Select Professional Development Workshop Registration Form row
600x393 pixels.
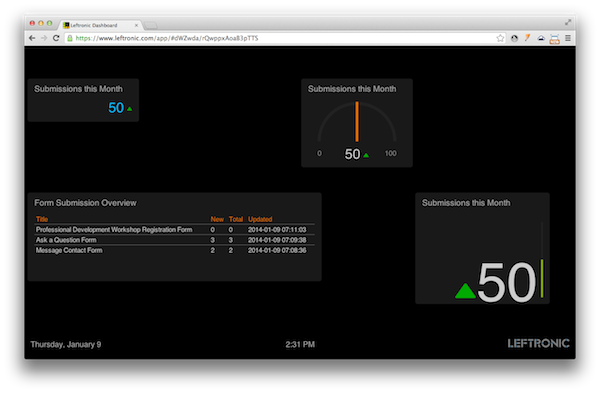[174, 230]
